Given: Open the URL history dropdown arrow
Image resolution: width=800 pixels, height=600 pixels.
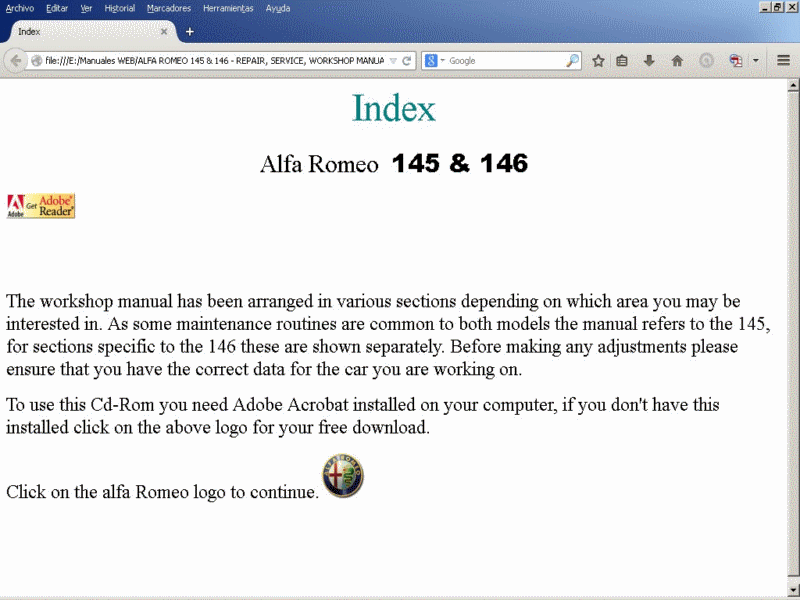Looking at the screenshot, I should tap(393, 61).
